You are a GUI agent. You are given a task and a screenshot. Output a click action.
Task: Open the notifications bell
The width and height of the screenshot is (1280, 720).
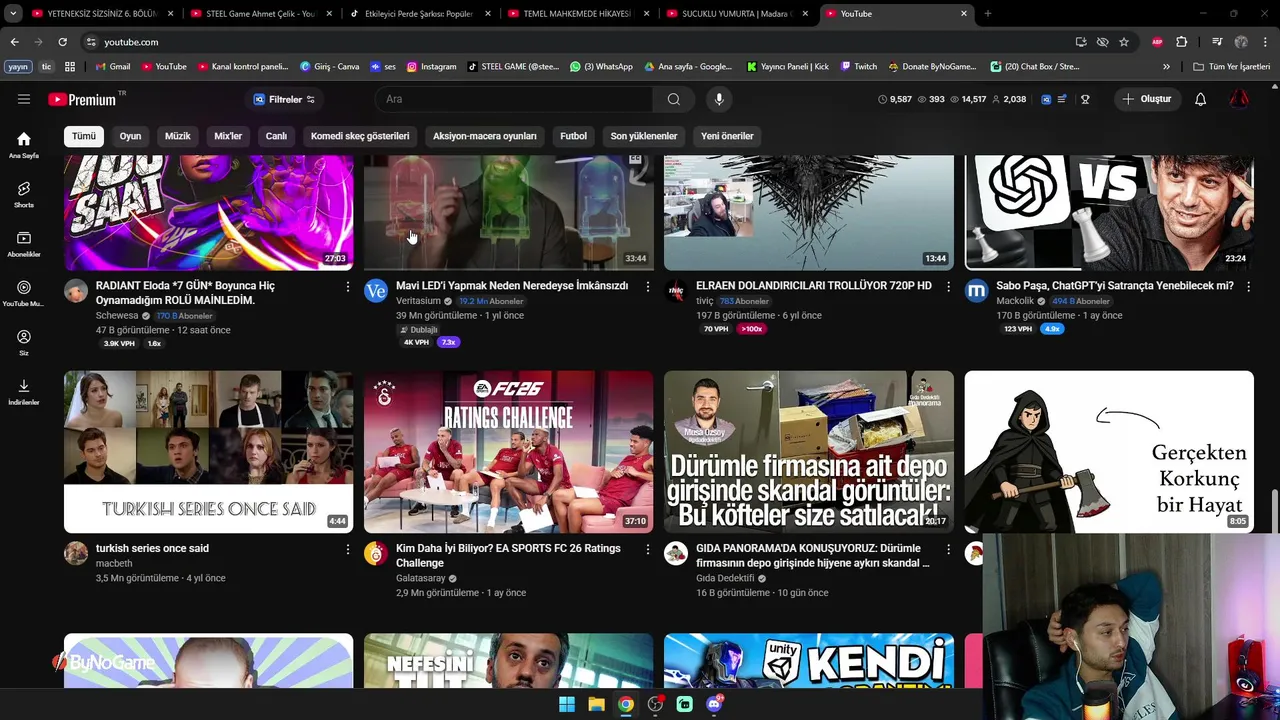click(x=1201, y=99)
